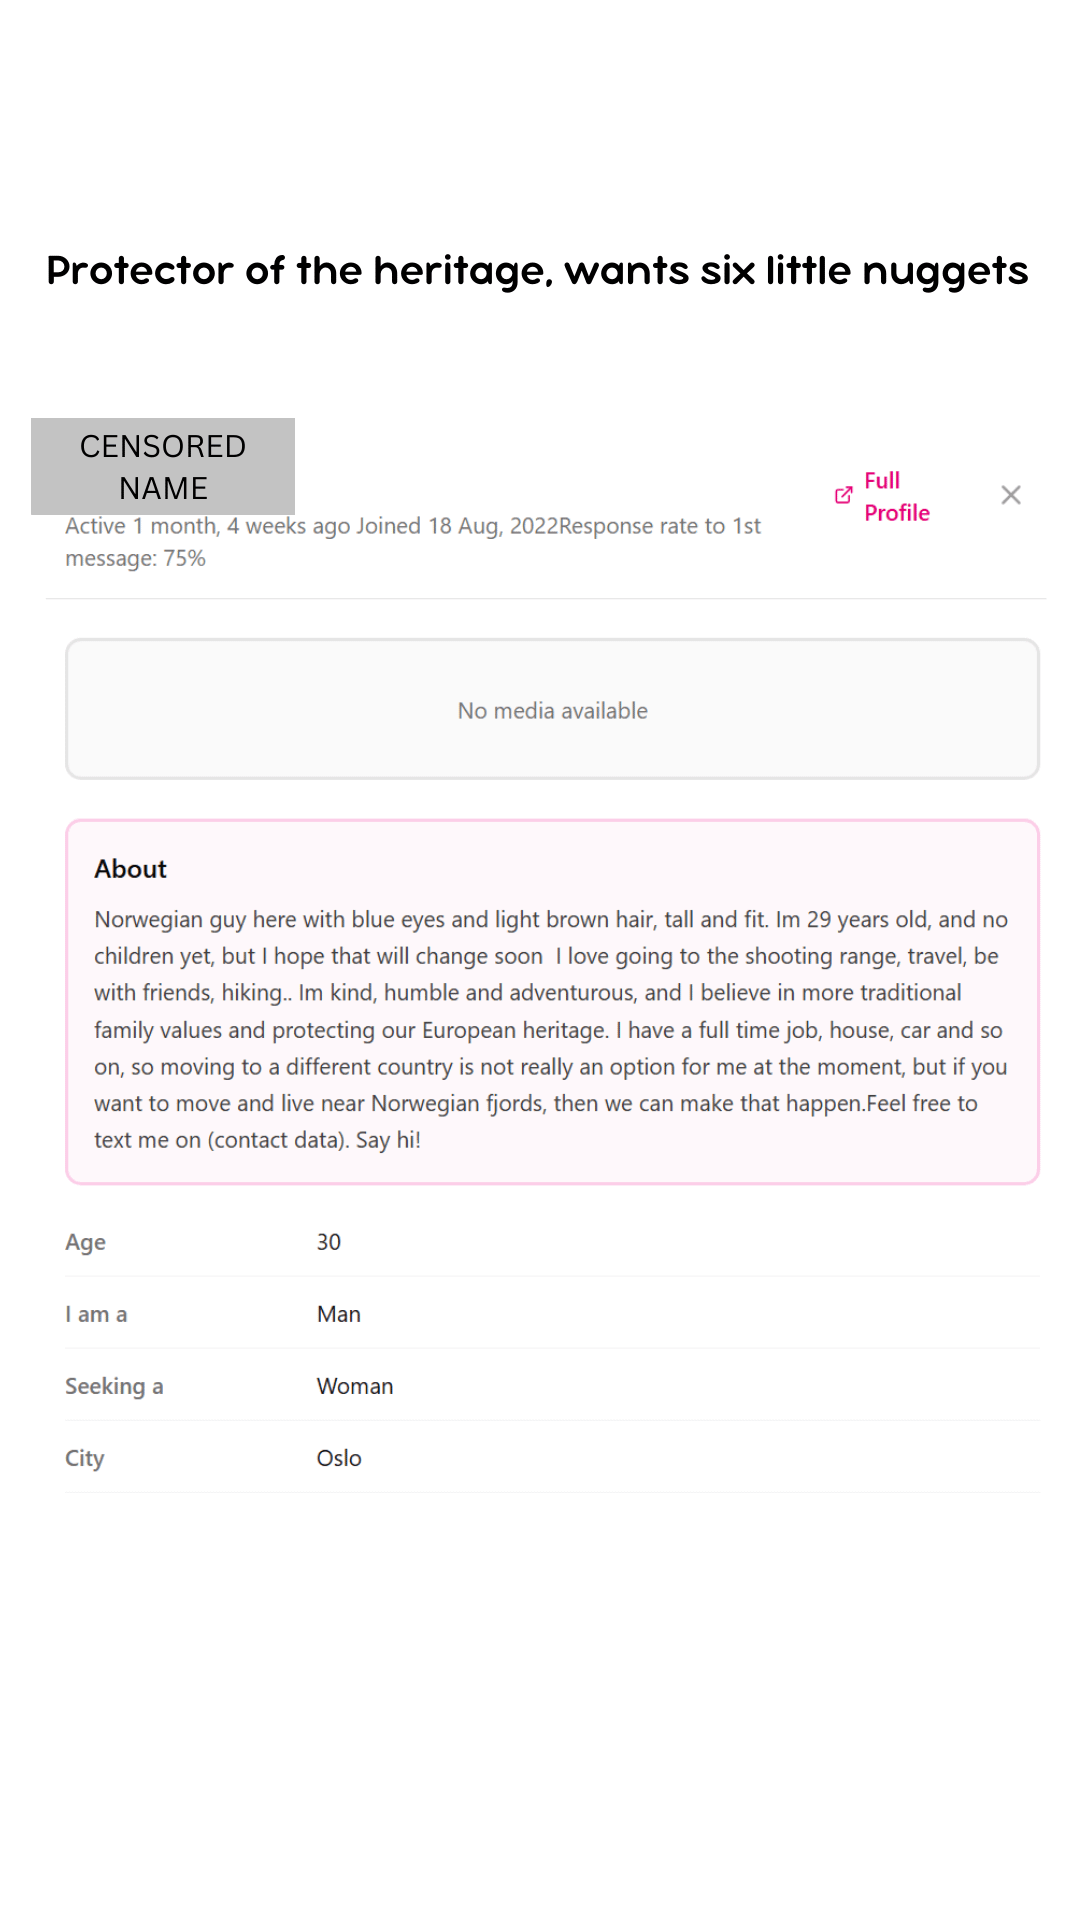Click the "Active 1 month, 4 weeks ago" text

pyautogui.click(x=207, y=526)
